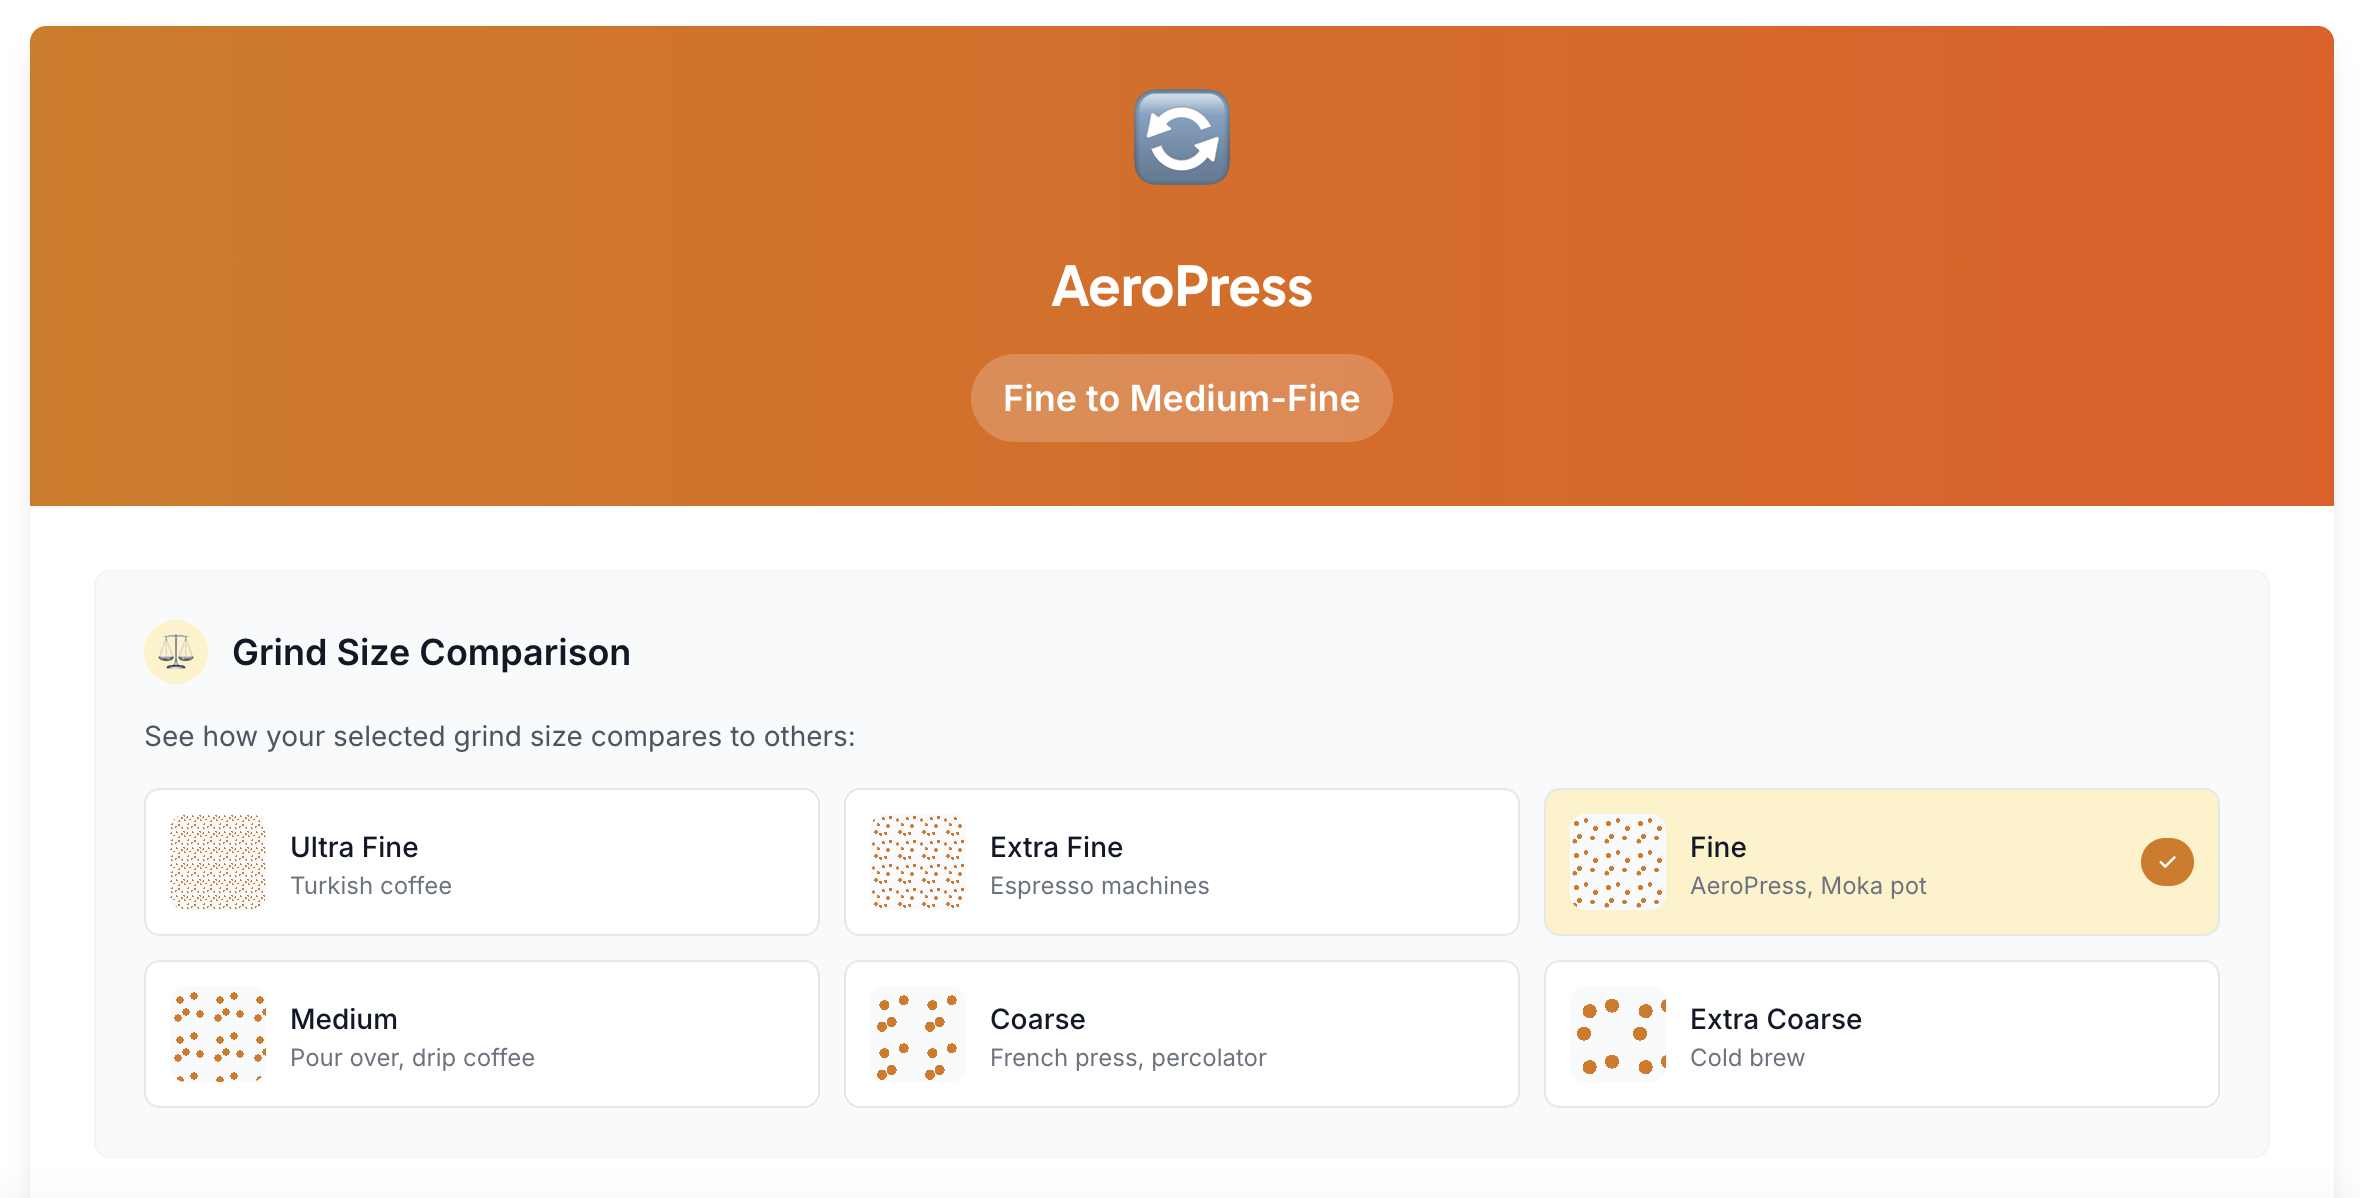
Task: Click the AeroPress, Moka pot description
Action: [1807, 886]
